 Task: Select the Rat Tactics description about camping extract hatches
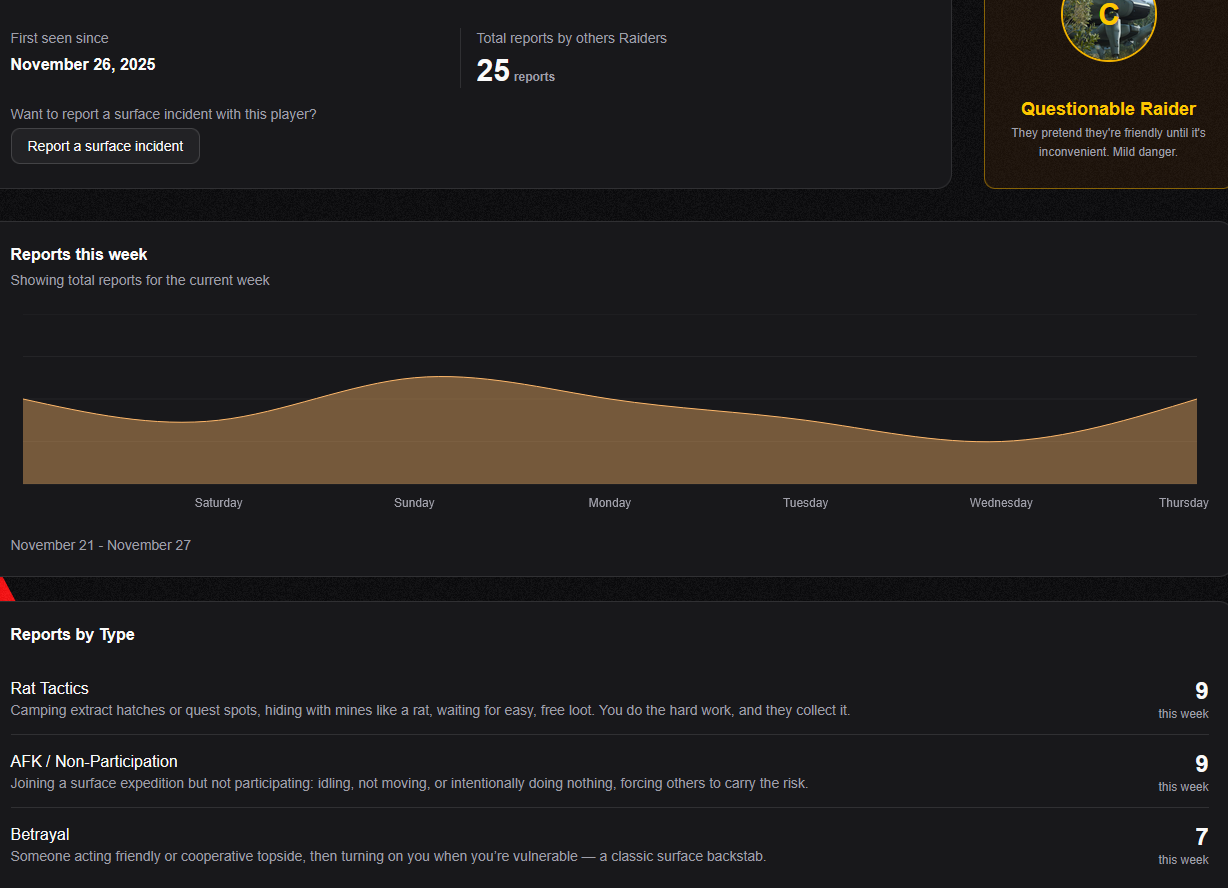pyautogui.click(x=430, y=710)
